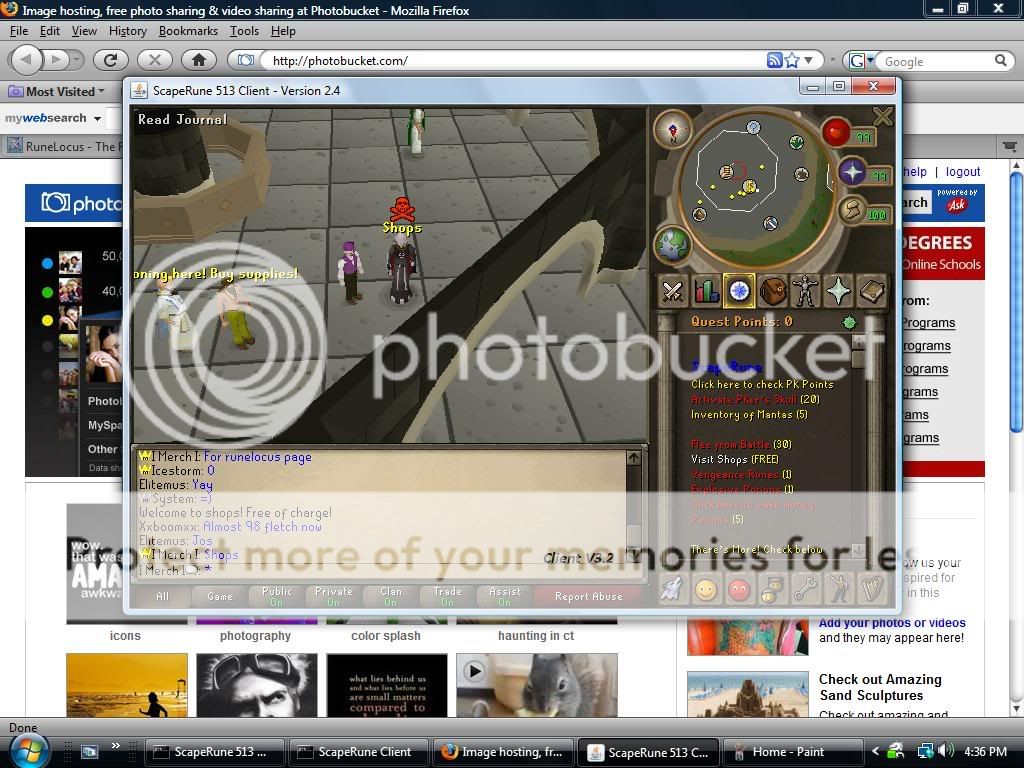Click the compass above the minimap
1024x768 pixels.
(x=672, y=129)
